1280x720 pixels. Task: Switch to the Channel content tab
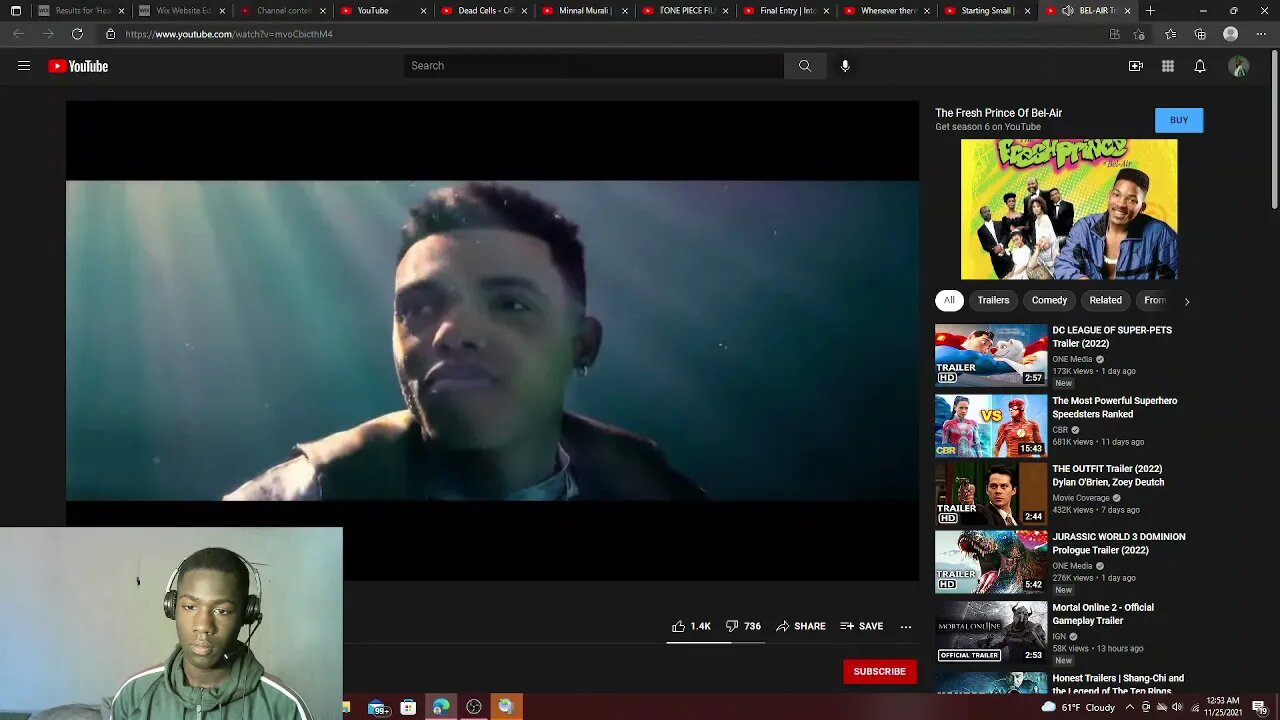pyautogui.click(x=282, y=11)
